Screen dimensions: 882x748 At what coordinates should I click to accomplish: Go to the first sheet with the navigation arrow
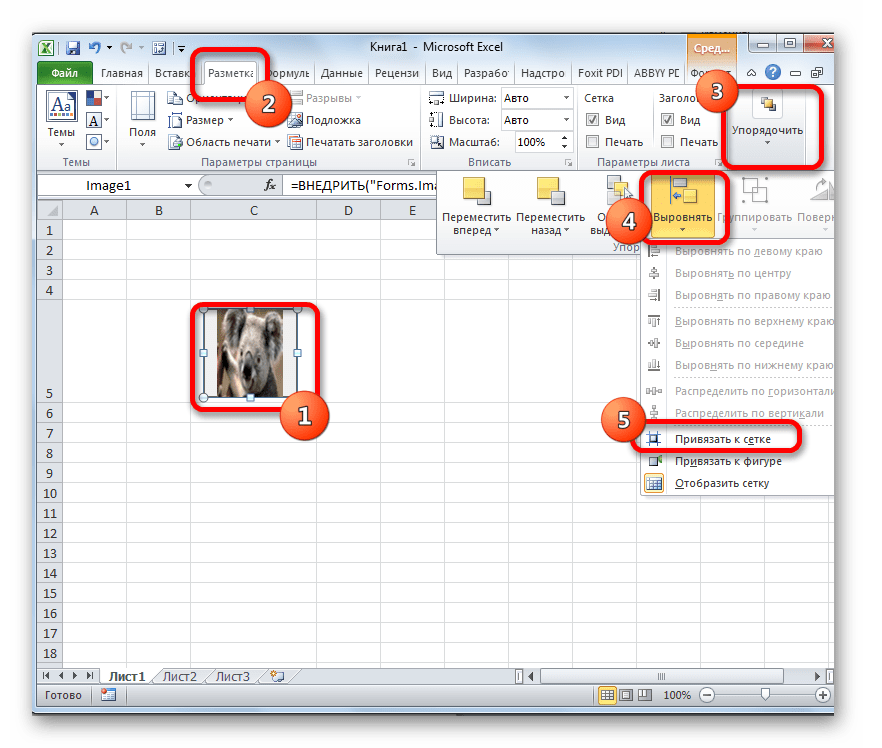click(x=46, y=675)
